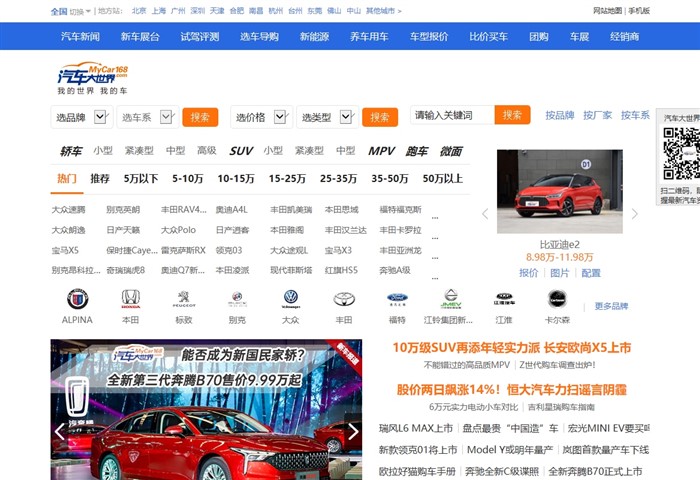Open 大众速腾 in the hot list

pyautogui.click(x=68, y=209)
